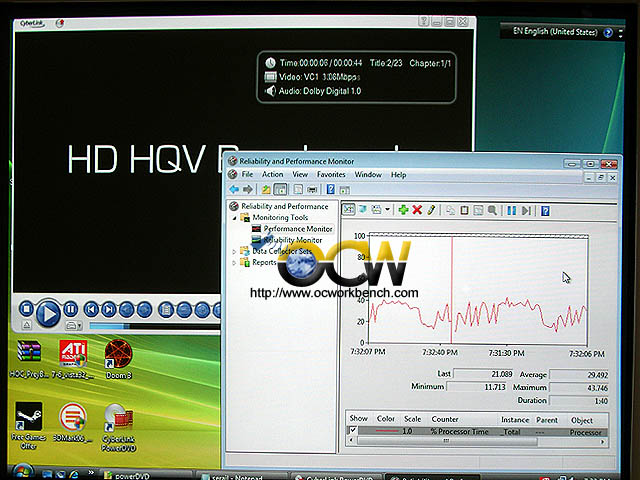Open the View menu
The image size is (640, 480).
coord(300,174)
